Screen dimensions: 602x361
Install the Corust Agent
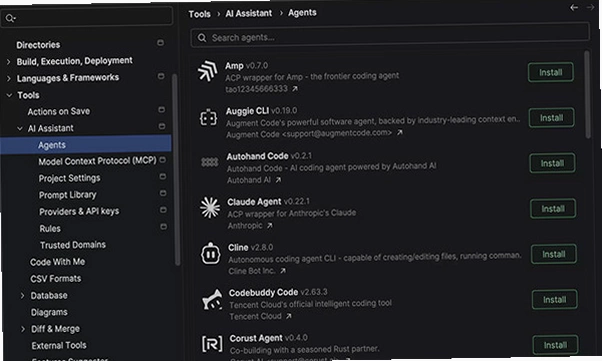tap(556, 345)
